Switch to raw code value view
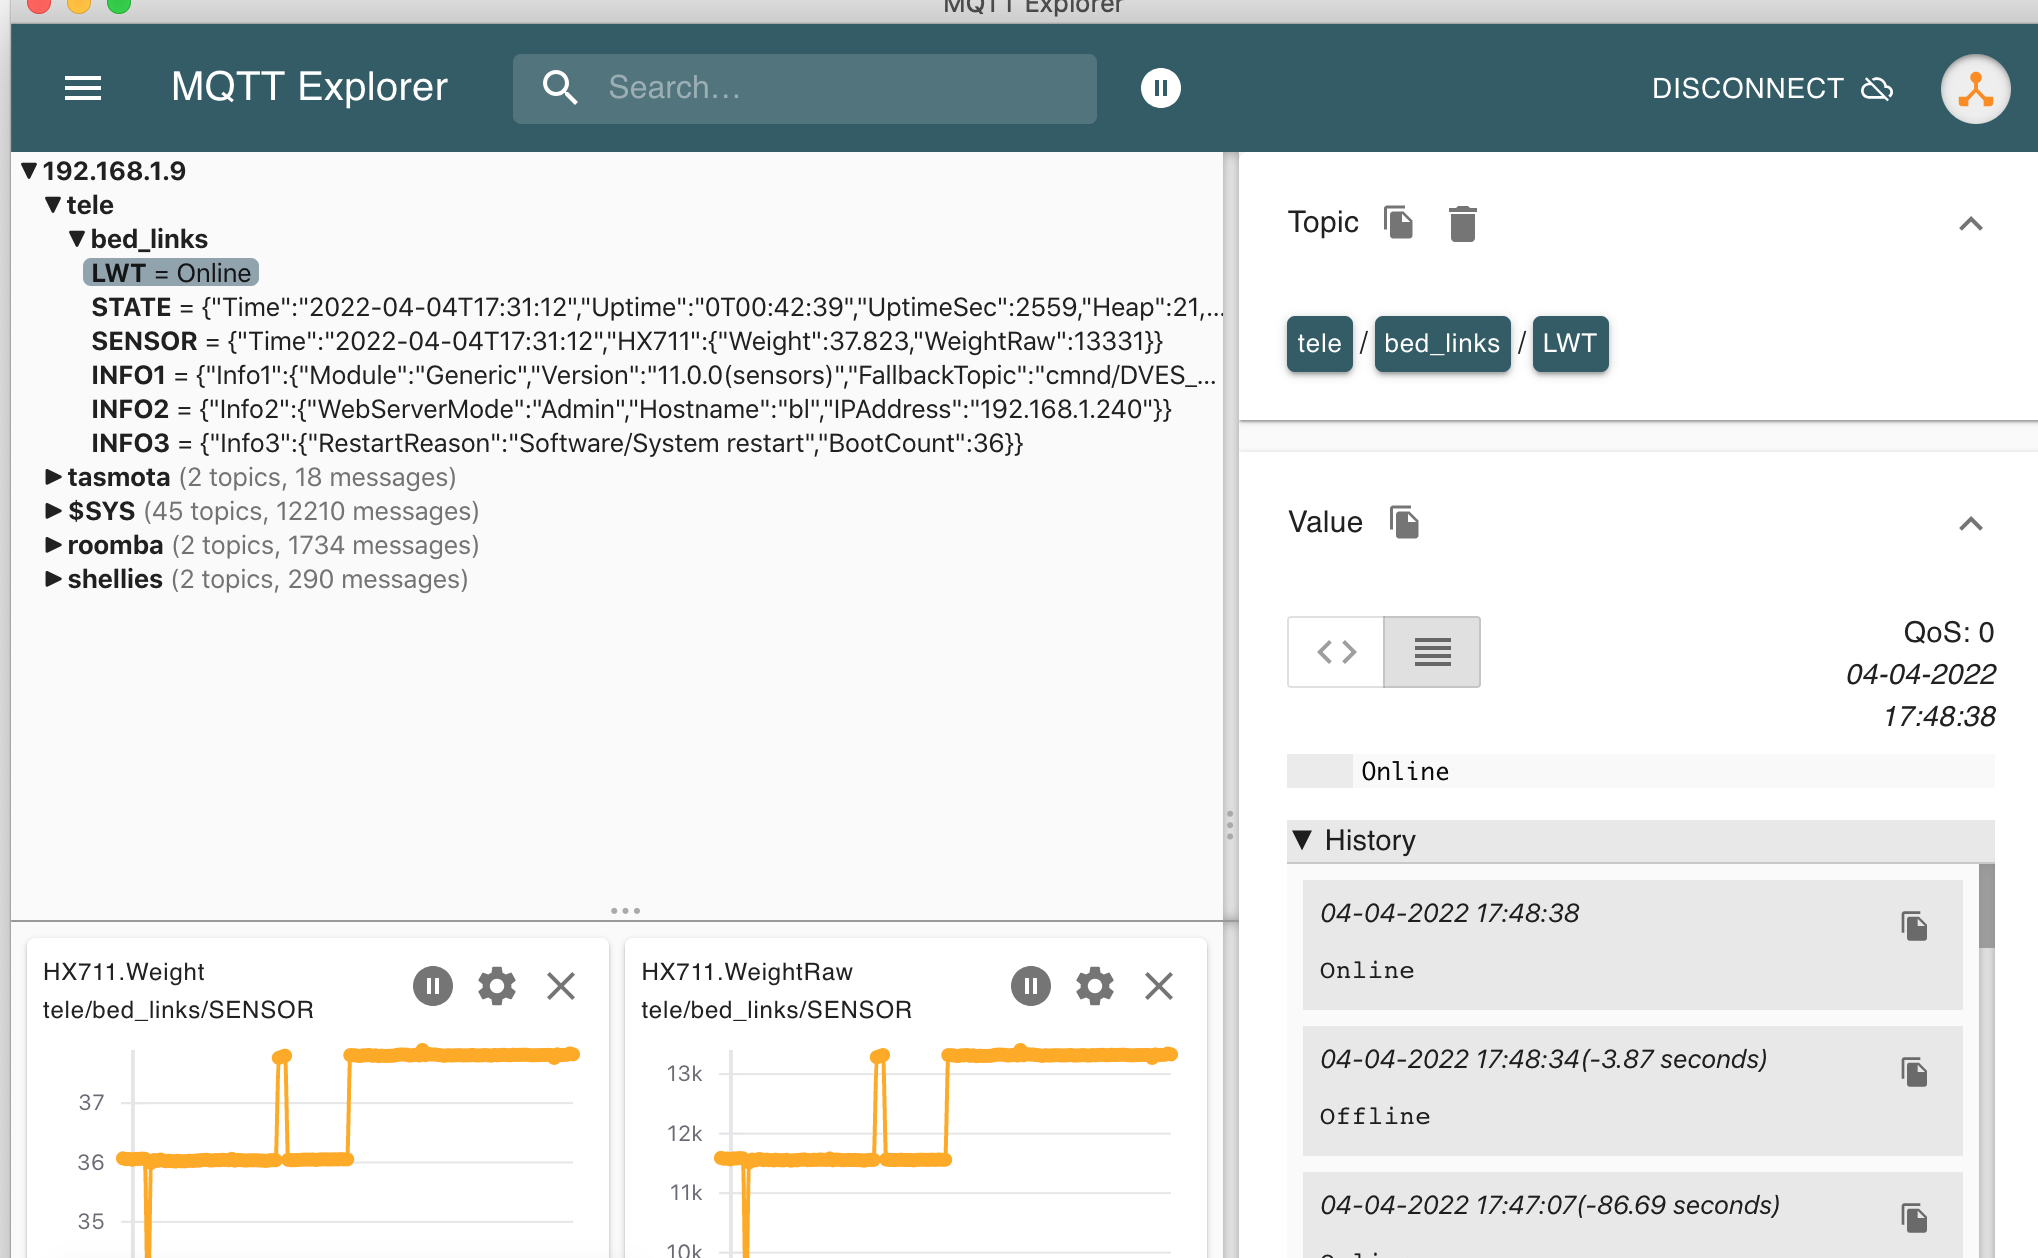The width and height of the screenshot is (2038, 1258). (x=1336, y=652)
